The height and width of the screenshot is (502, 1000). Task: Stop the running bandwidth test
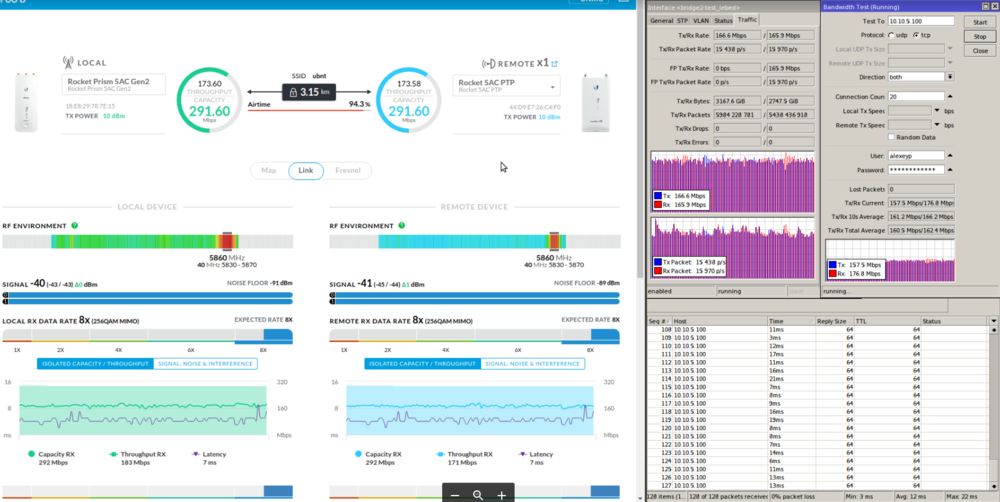tap(980, 36)
